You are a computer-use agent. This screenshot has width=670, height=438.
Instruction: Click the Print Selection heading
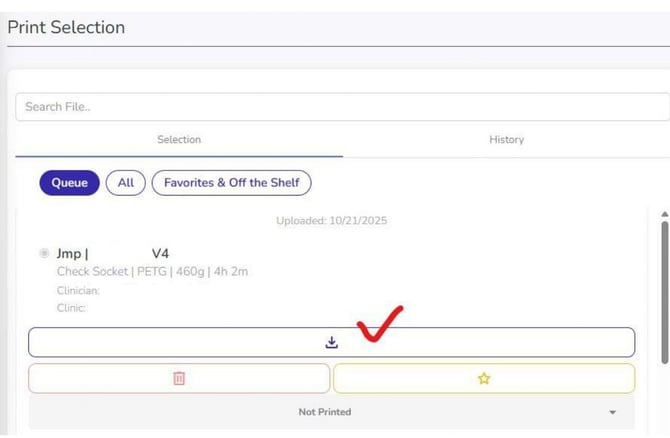(x=66, y=27)
